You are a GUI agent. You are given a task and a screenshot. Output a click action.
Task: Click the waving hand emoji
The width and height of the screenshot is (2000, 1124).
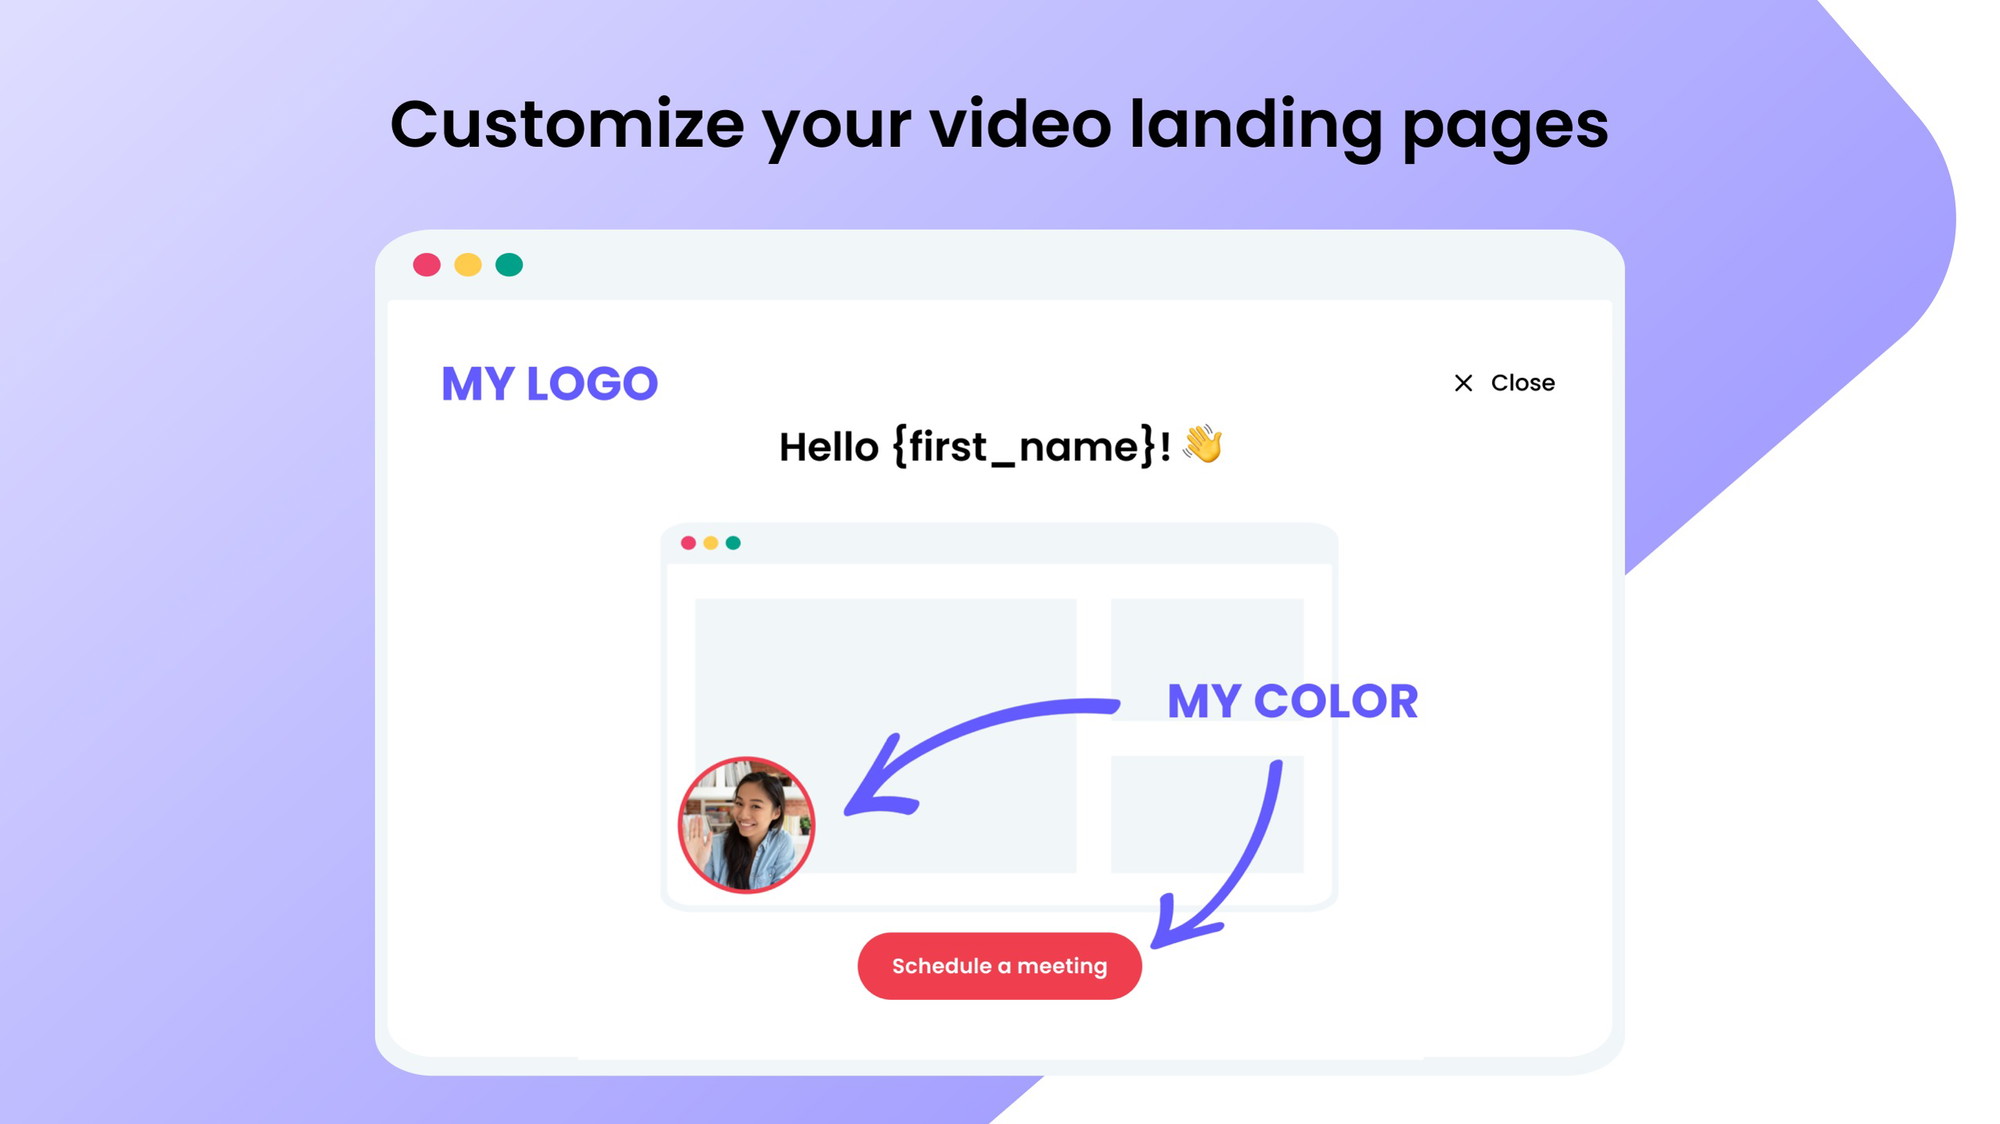(1202, 444)
